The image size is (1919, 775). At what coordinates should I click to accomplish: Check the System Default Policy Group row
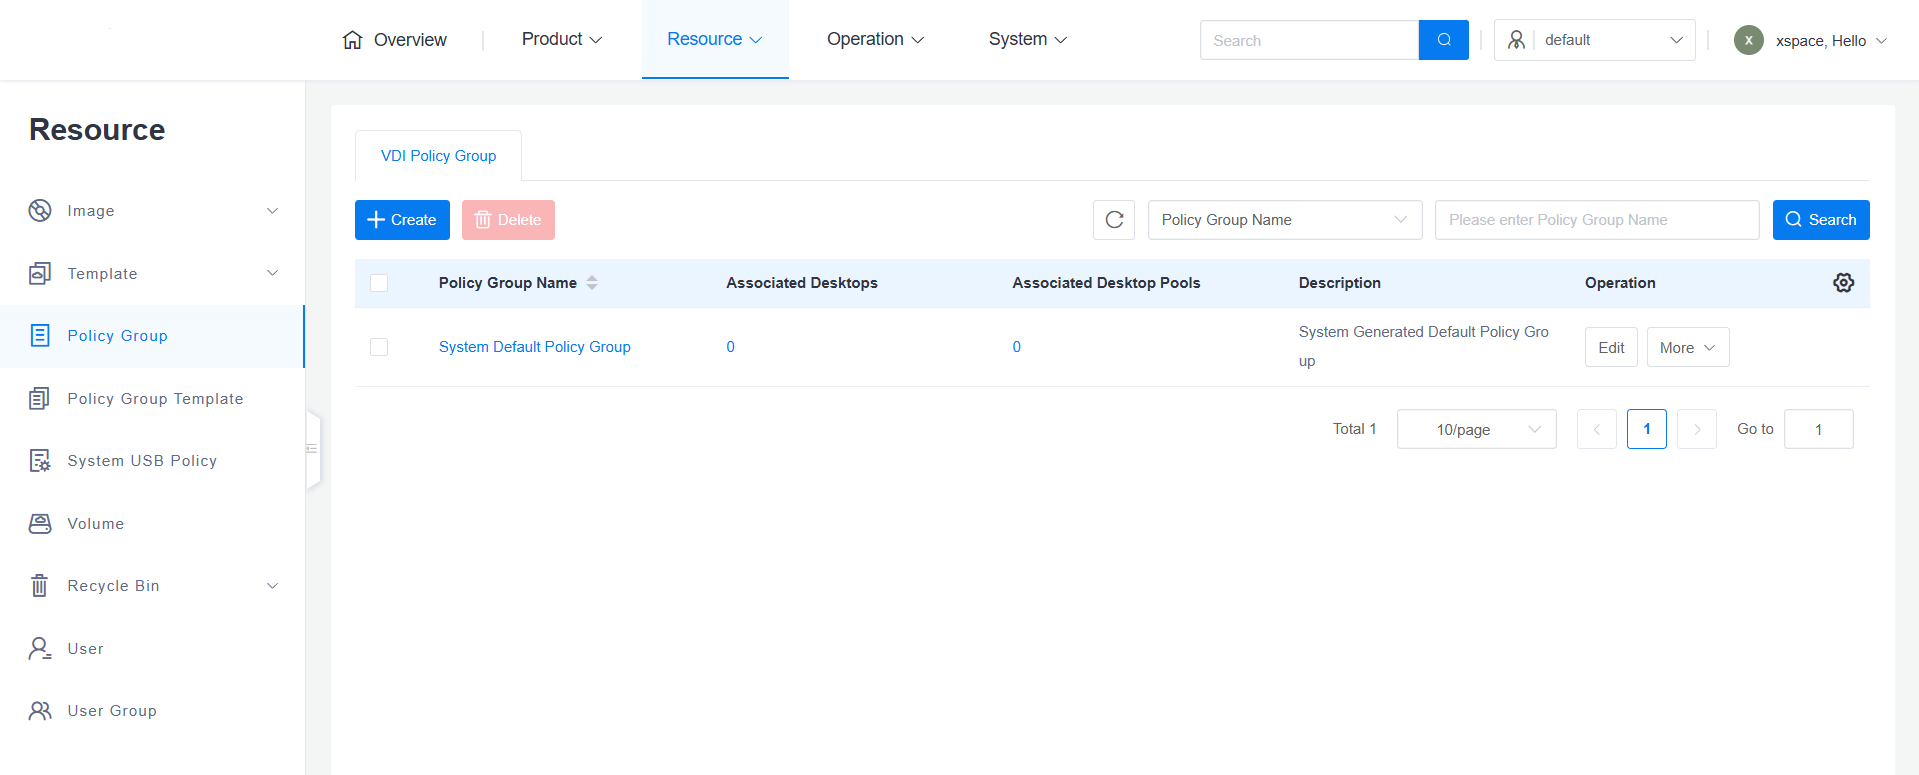379,347
